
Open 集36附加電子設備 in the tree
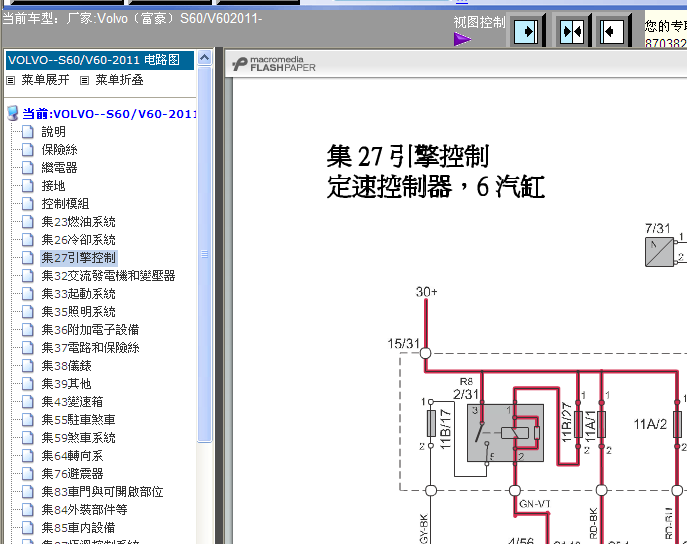(90, 329)
